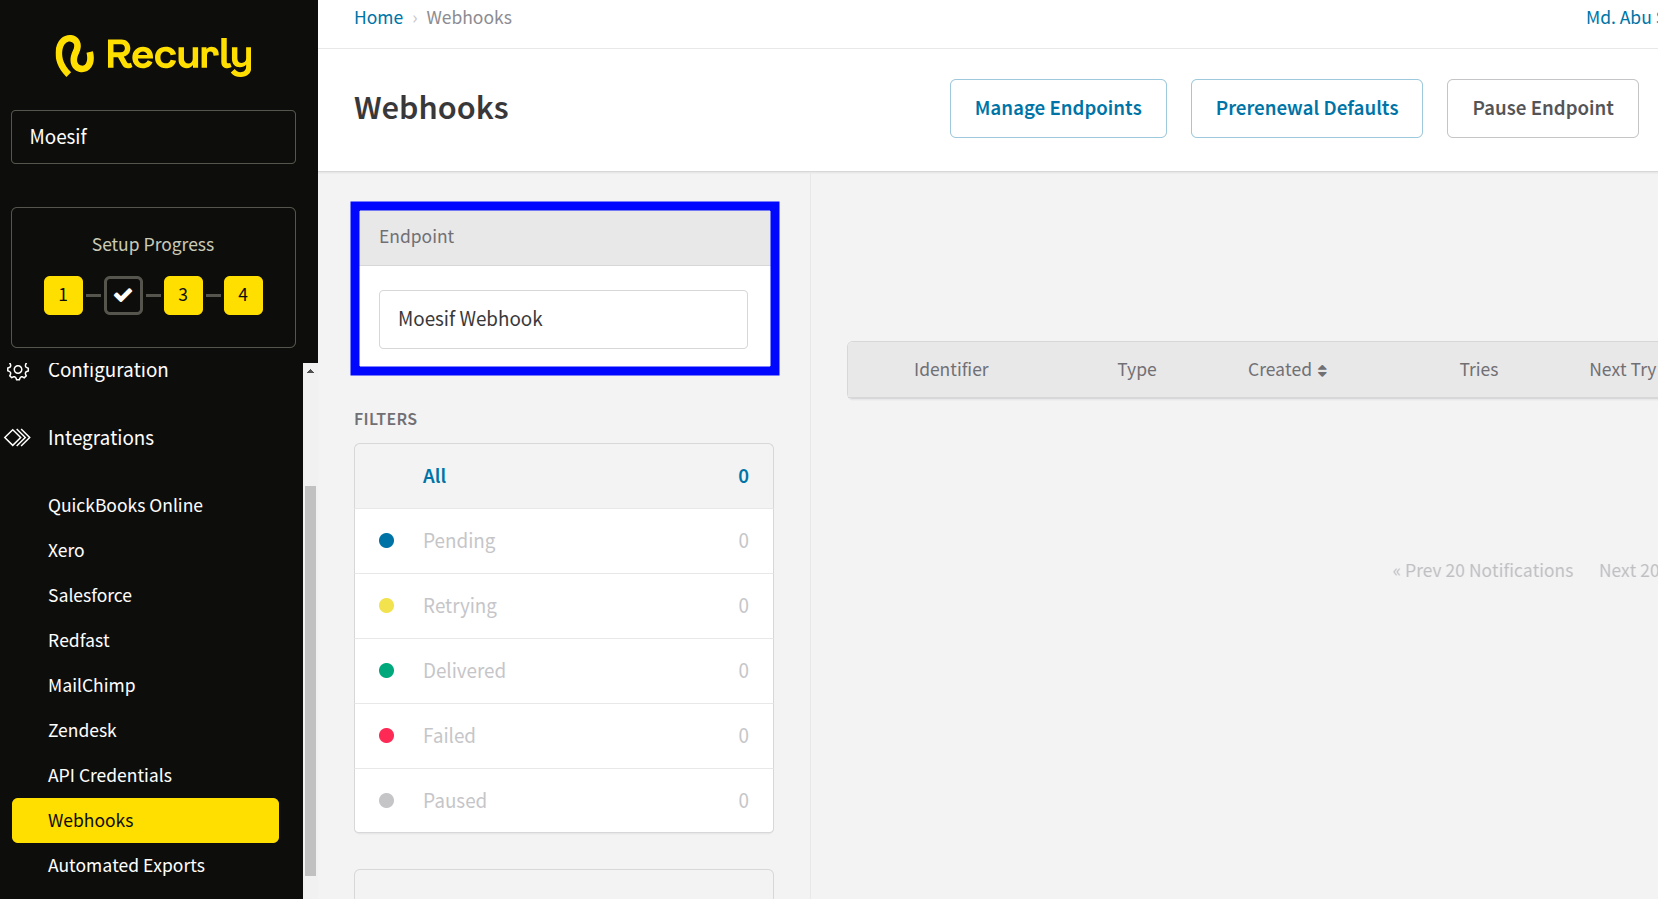The image size is (1658, 899).
Task: Sort notifications by Created column
Action: (x=1286, y=370)
